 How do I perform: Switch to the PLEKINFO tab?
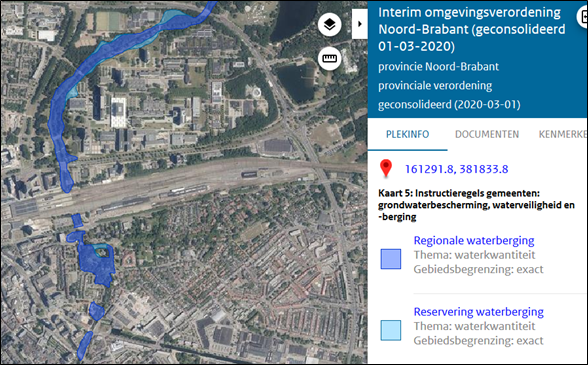coord(408,134)
